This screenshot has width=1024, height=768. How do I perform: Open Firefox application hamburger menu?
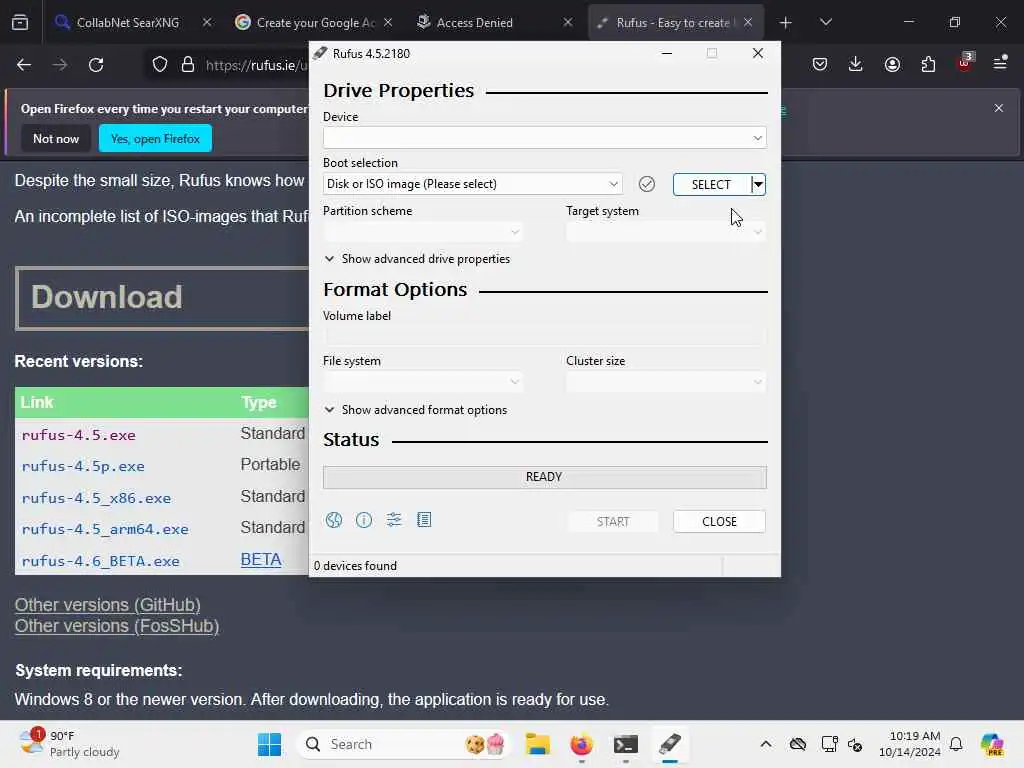tap(1000, 63)
